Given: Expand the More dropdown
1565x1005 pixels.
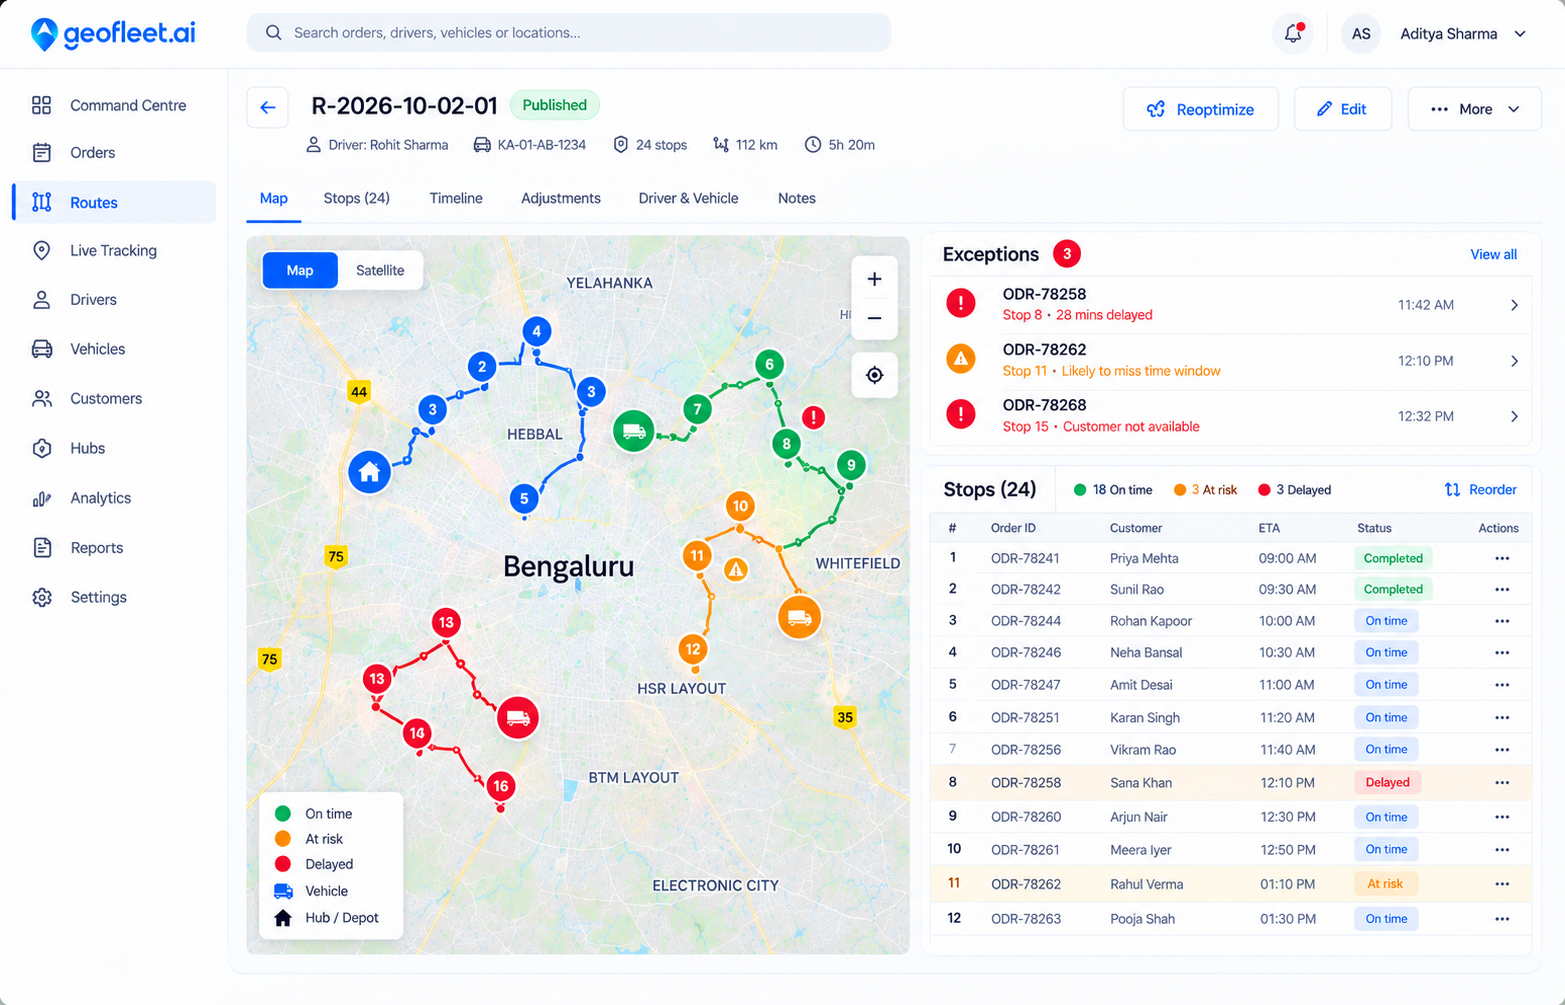Looking at the screenshot, I should click(x=1474, y=109).
